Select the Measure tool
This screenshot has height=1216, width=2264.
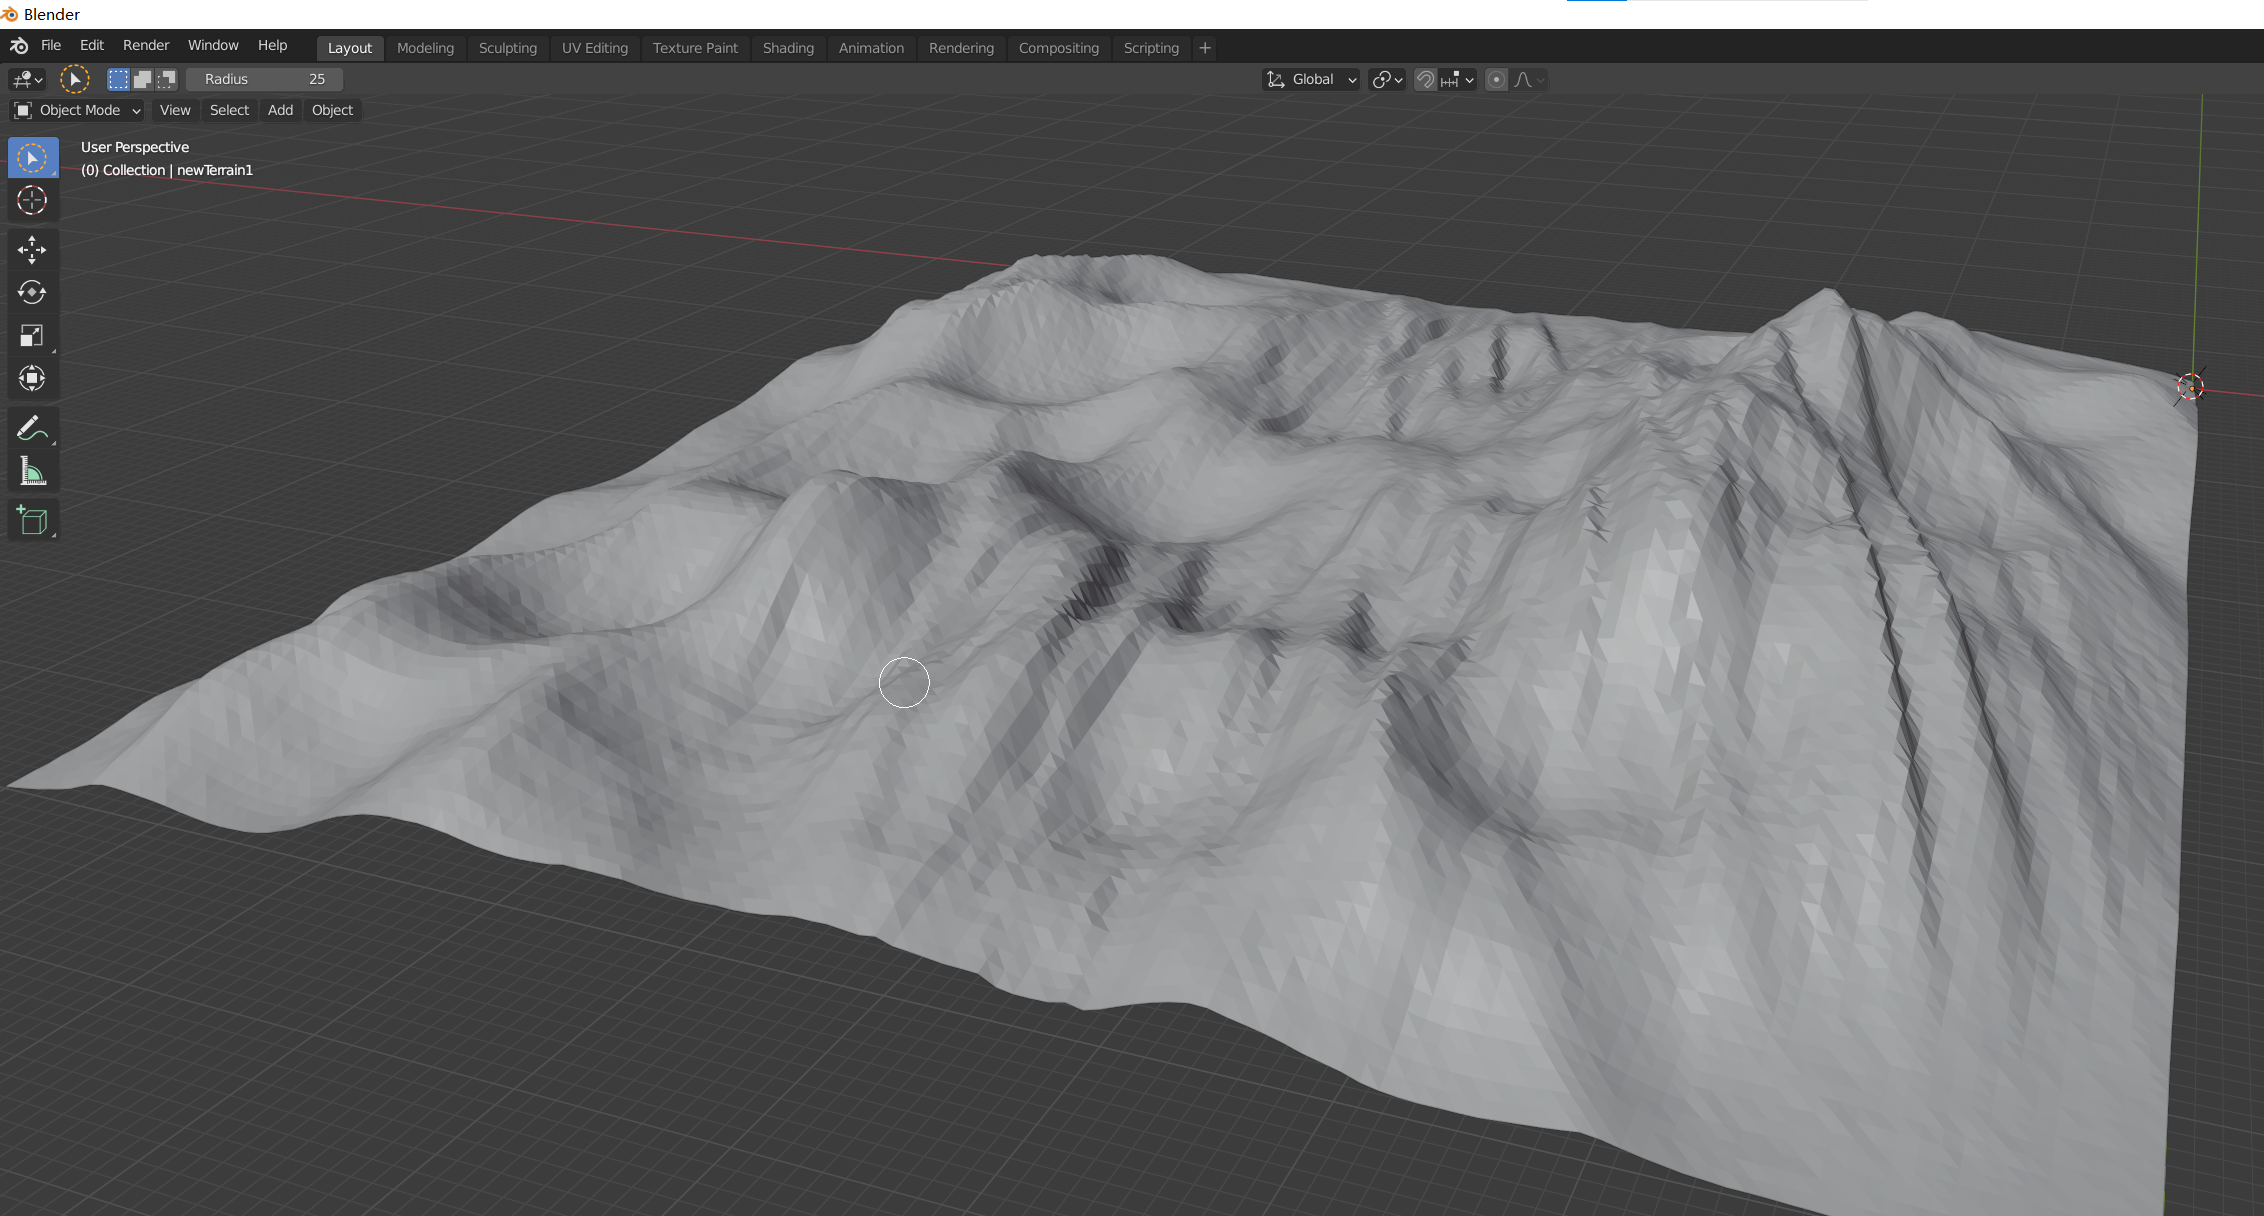31,472
